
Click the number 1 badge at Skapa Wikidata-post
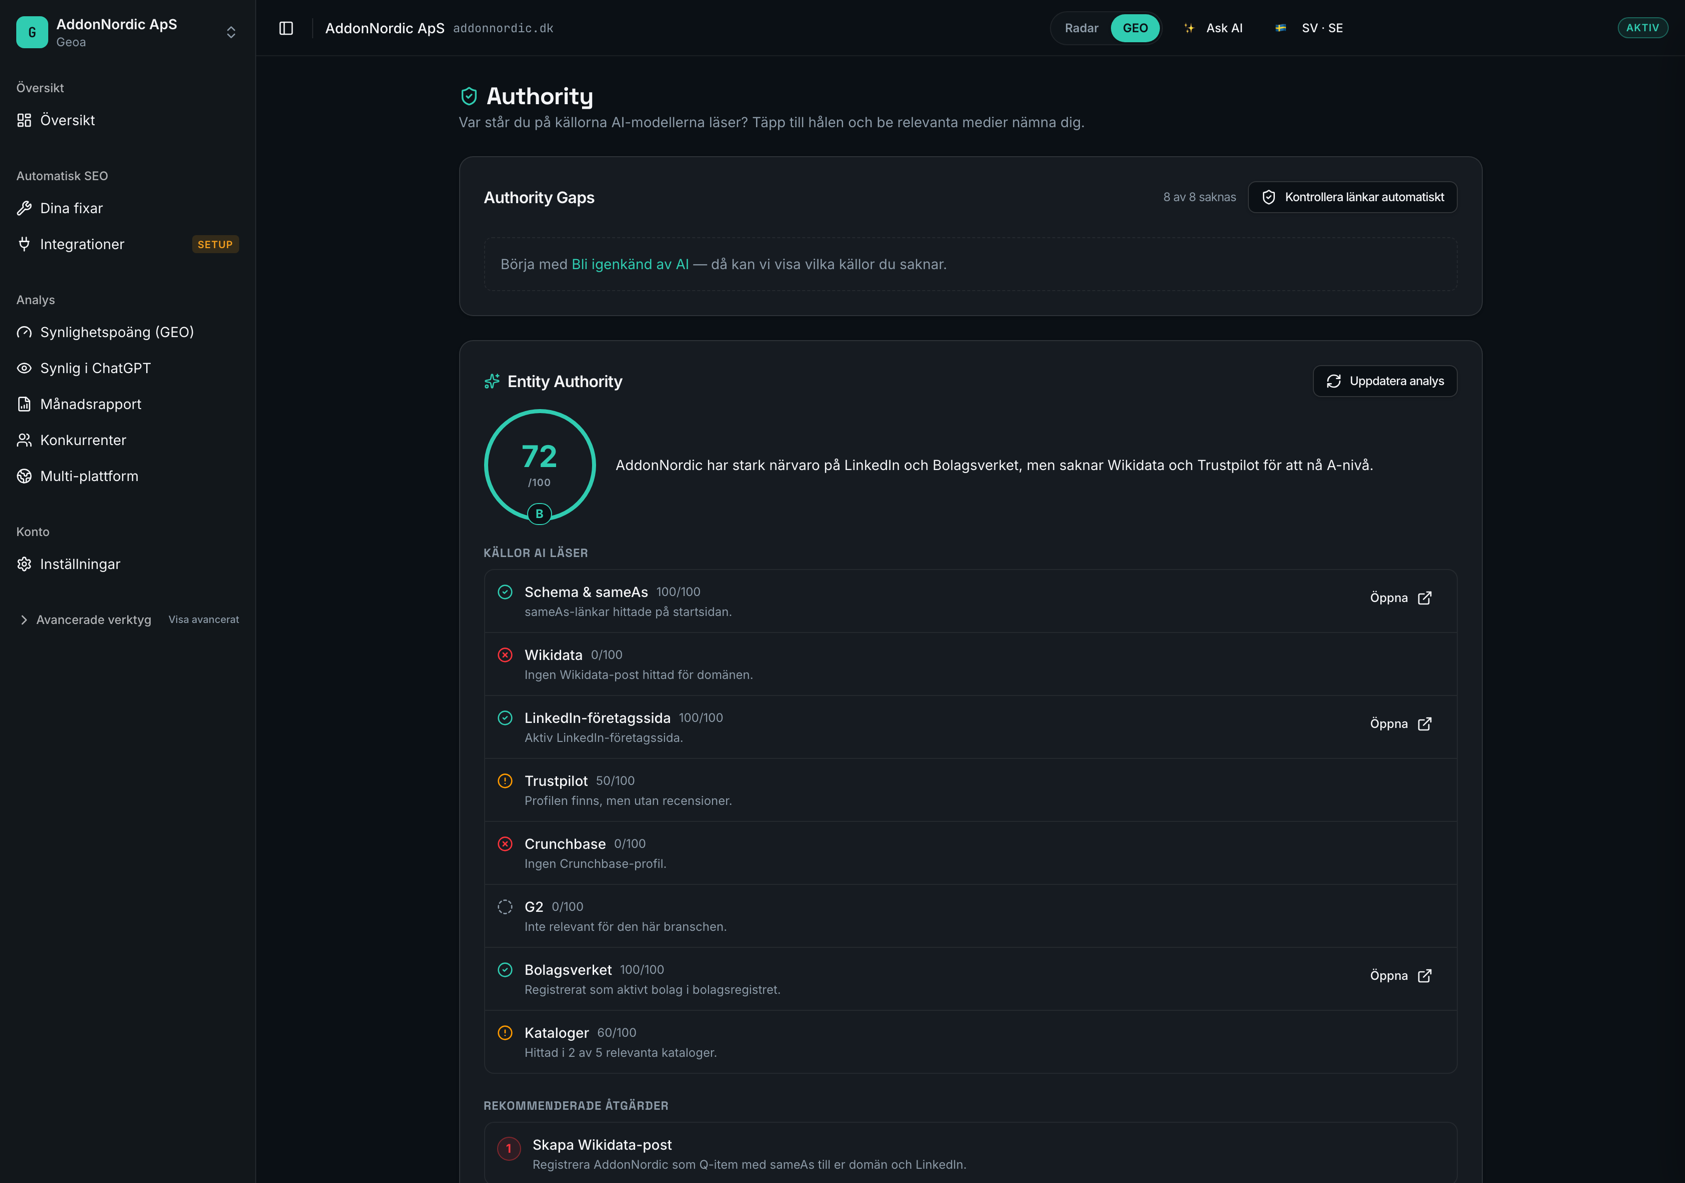point(509,1149)
